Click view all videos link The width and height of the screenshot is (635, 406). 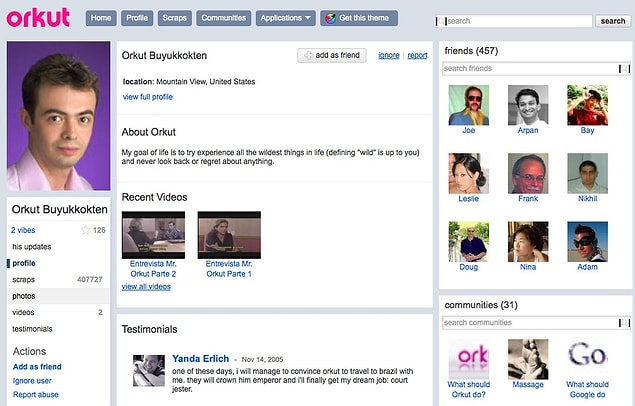coord(146,287)
